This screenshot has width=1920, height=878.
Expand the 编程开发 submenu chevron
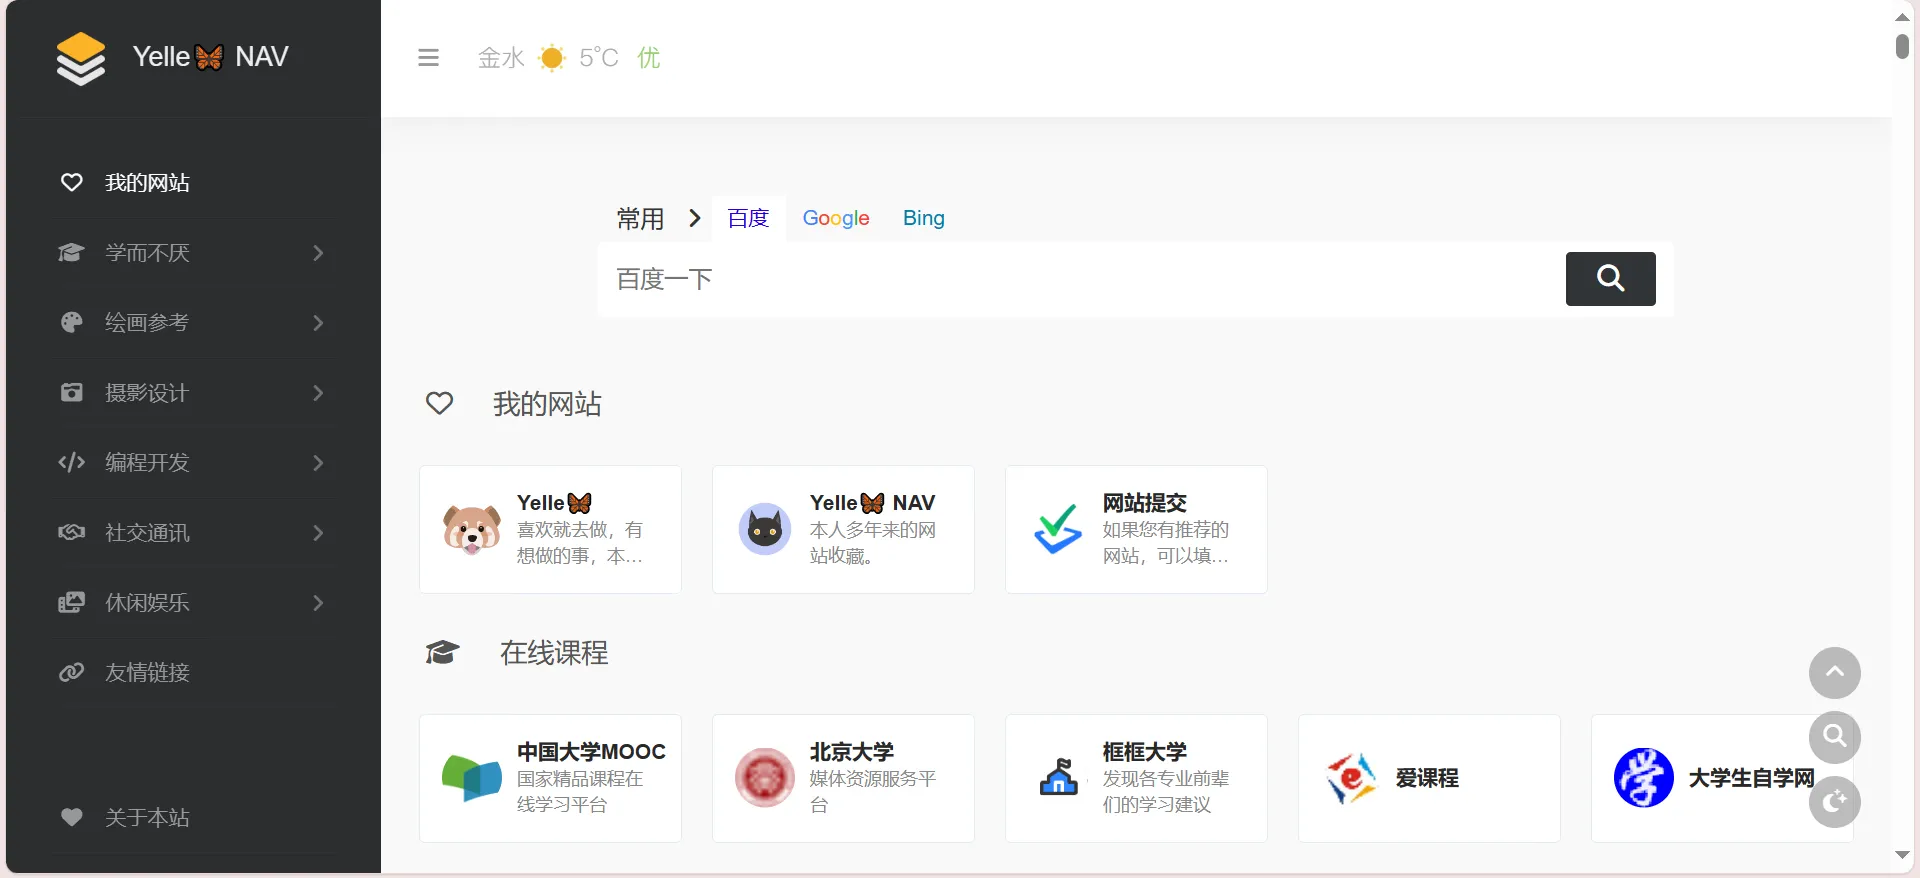(318, 462)
